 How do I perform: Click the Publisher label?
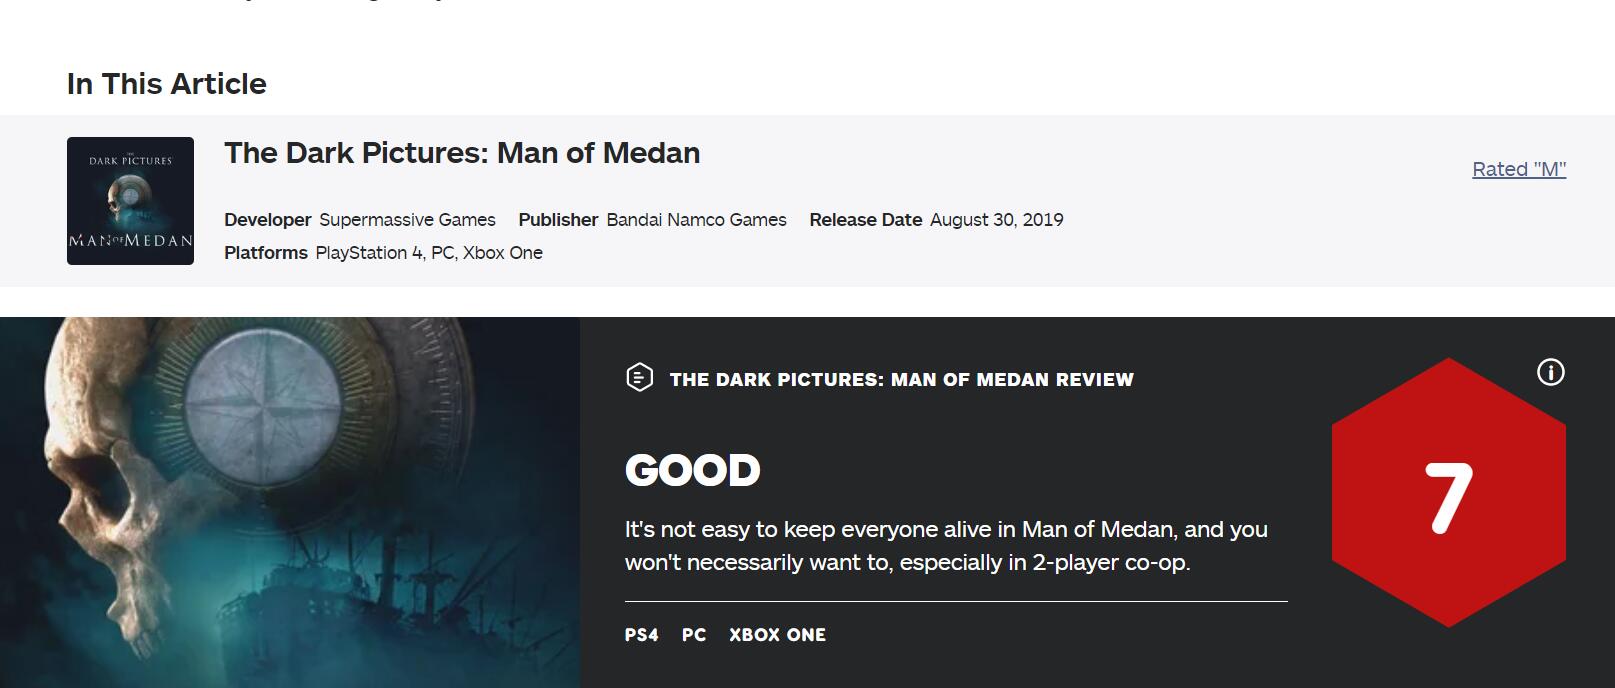[x=558, y=220]
